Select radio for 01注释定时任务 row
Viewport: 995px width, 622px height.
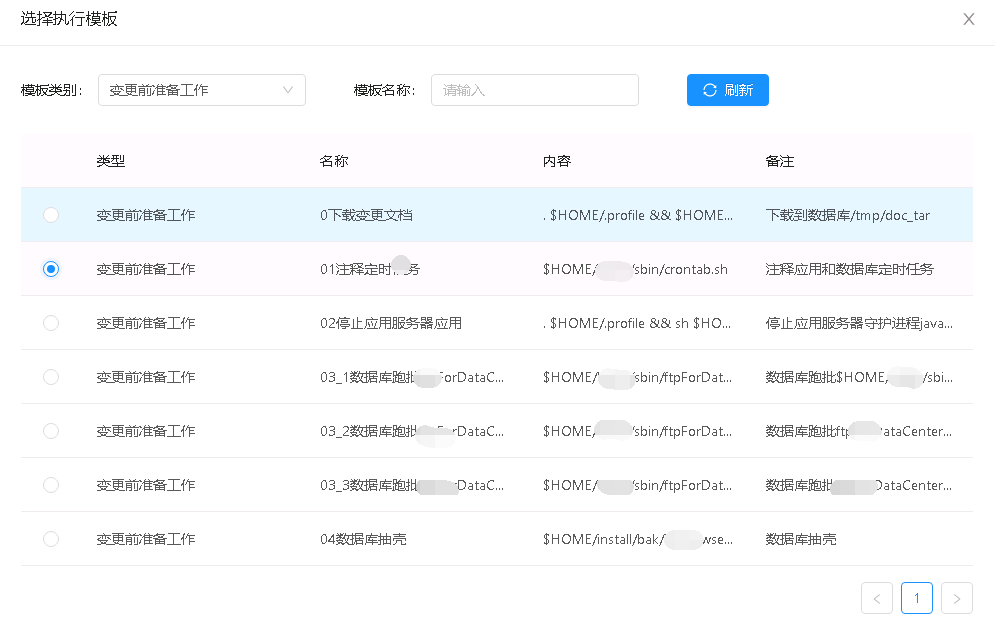point(51,269)
